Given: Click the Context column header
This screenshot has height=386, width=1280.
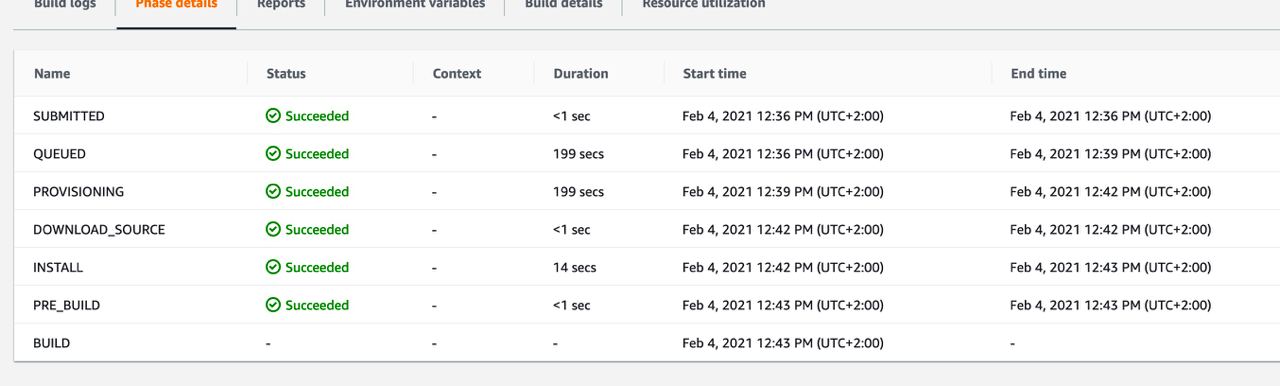Looking at the screenshot, I should [x=457, y=74].
